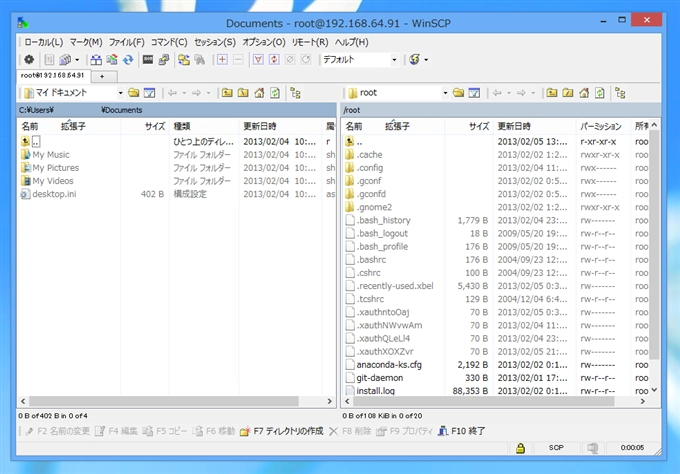Screen dimensions: 680x474
Task: Go to remote parent directory icon
Action: click(x=552, y=92)
